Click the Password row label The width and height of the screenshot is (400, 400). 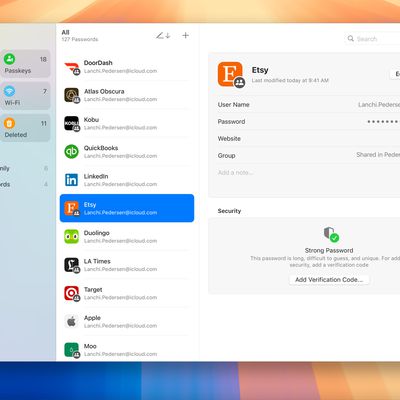point(231,121)
